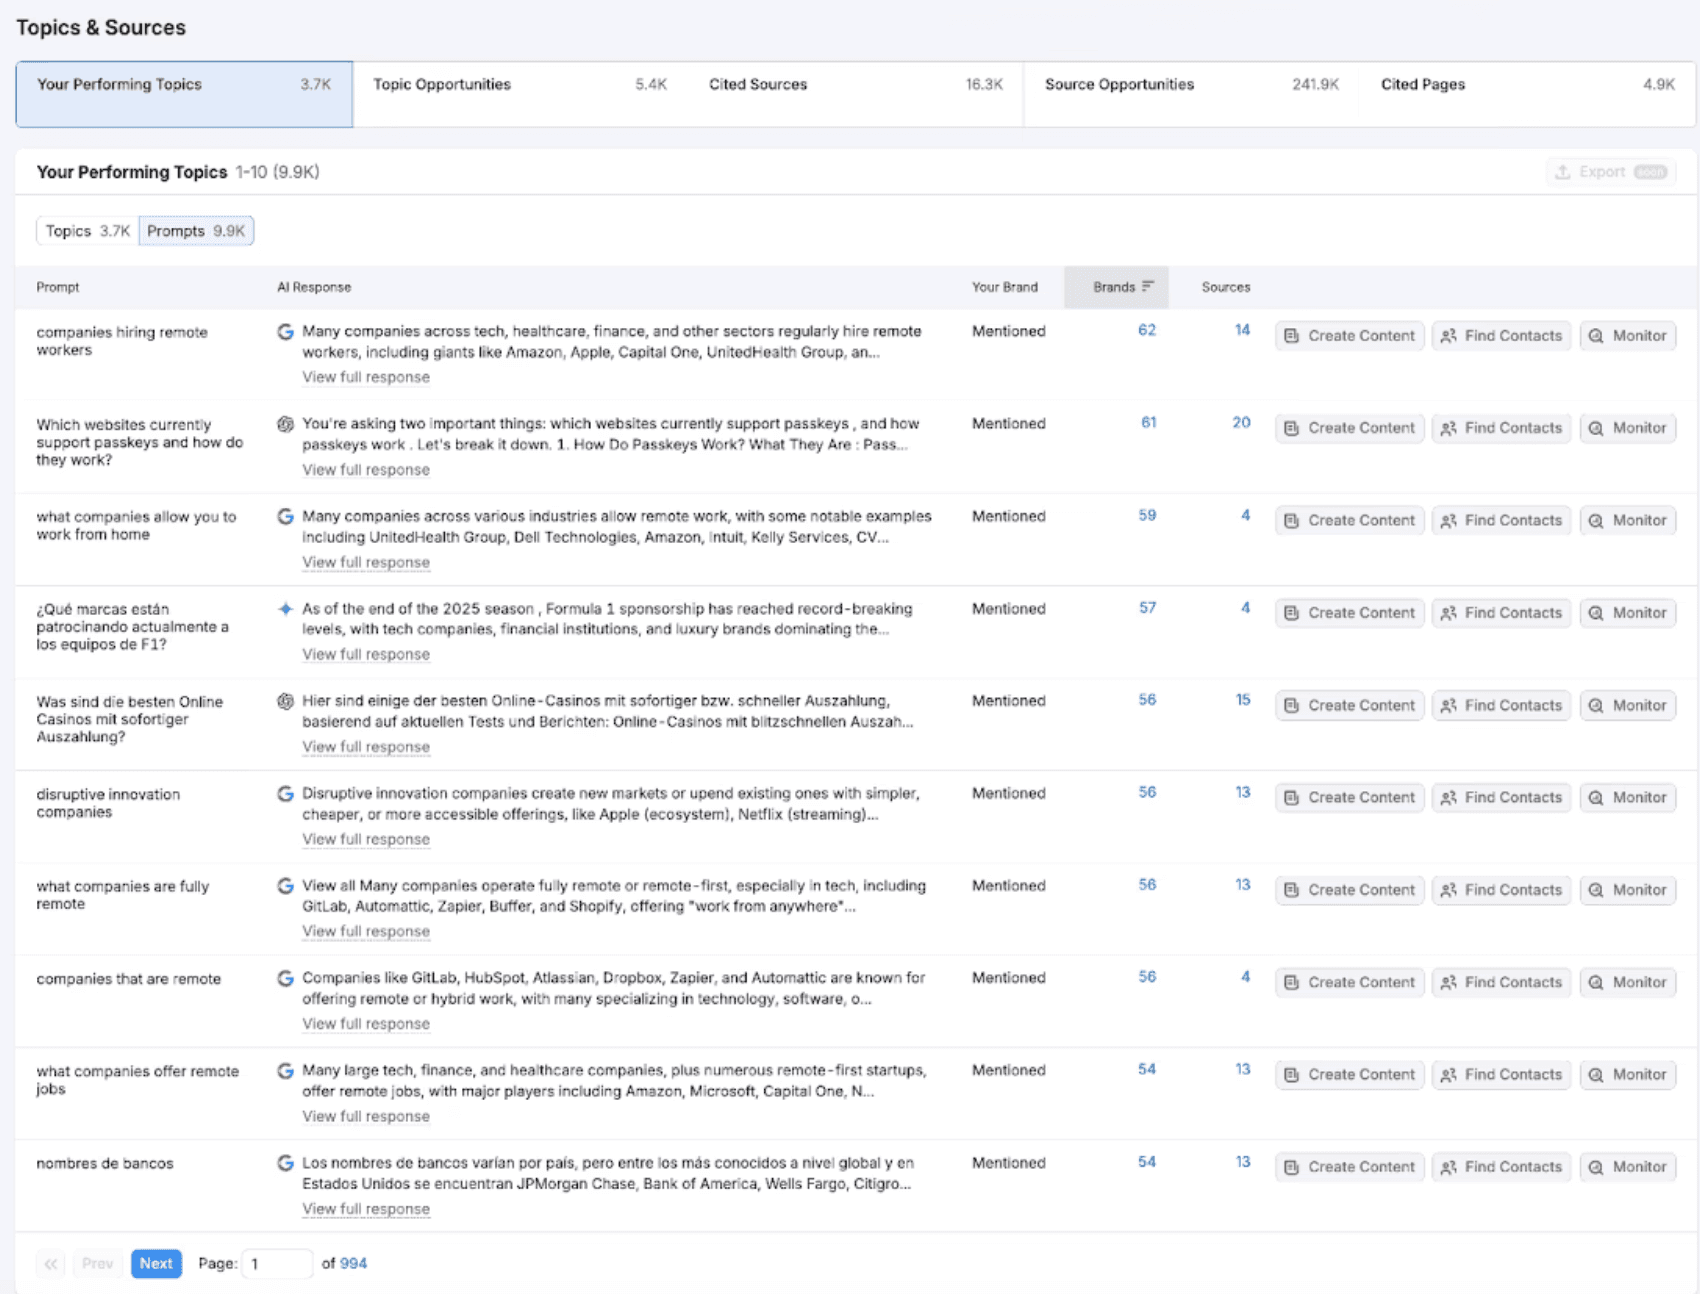View full response for hiring remote workers
This screenshot has width=1700, height=1294.
point(366,377)
